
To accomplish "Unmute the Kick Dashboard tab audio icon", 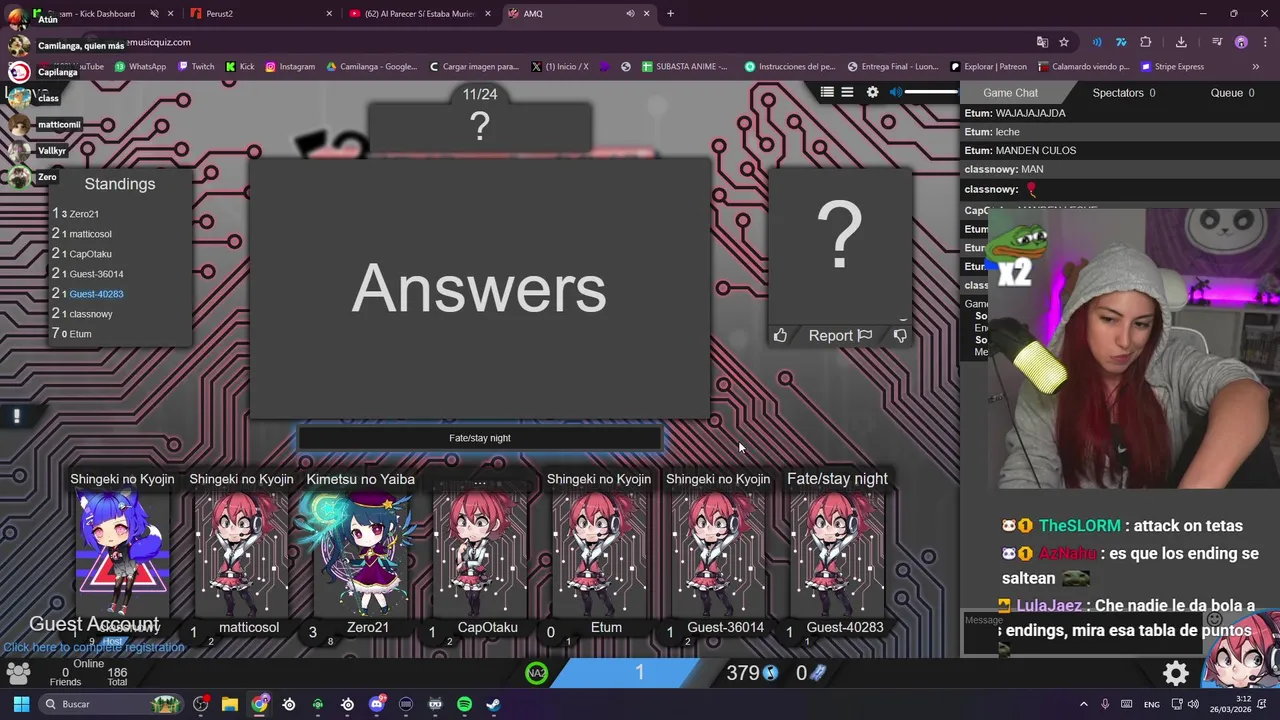I will point(154,14).
